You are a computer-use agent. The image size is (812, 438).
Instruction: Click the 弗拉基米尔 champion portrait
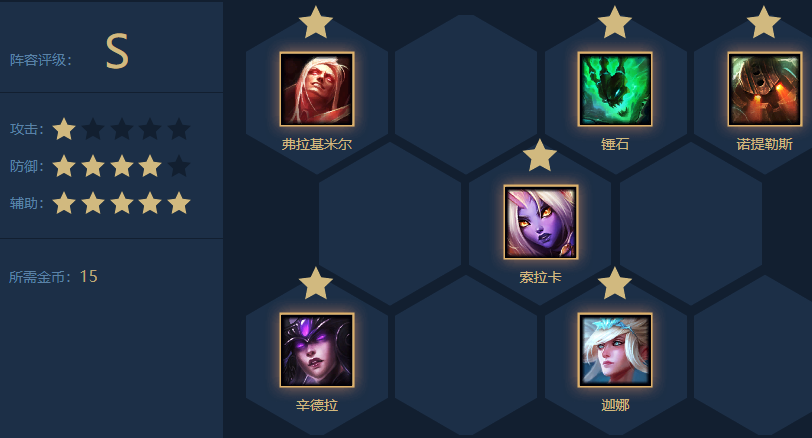(x=317, y=89)
